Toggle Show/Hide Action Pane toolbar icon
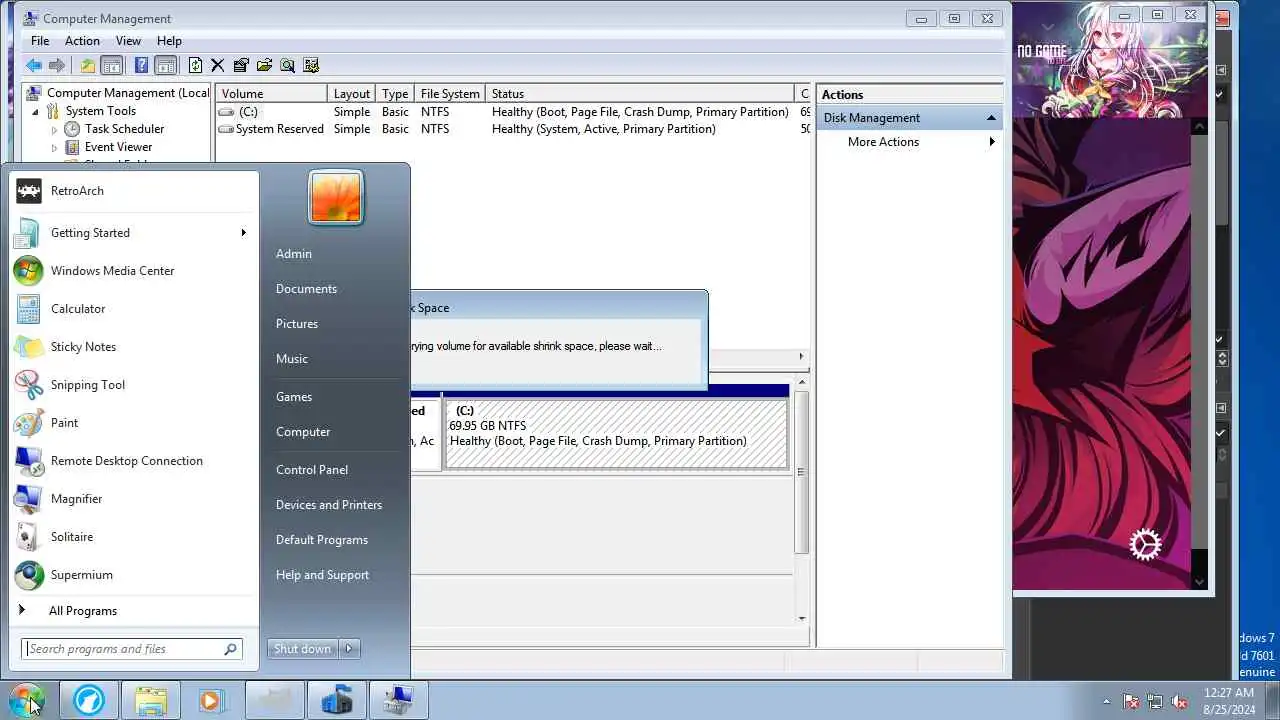 pyautogui.click(x=166, y=65)
